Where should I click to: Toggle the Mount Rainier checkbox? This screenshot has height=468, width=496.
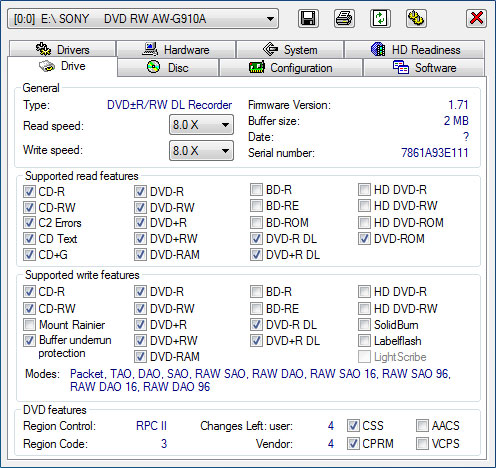[29, 324]
